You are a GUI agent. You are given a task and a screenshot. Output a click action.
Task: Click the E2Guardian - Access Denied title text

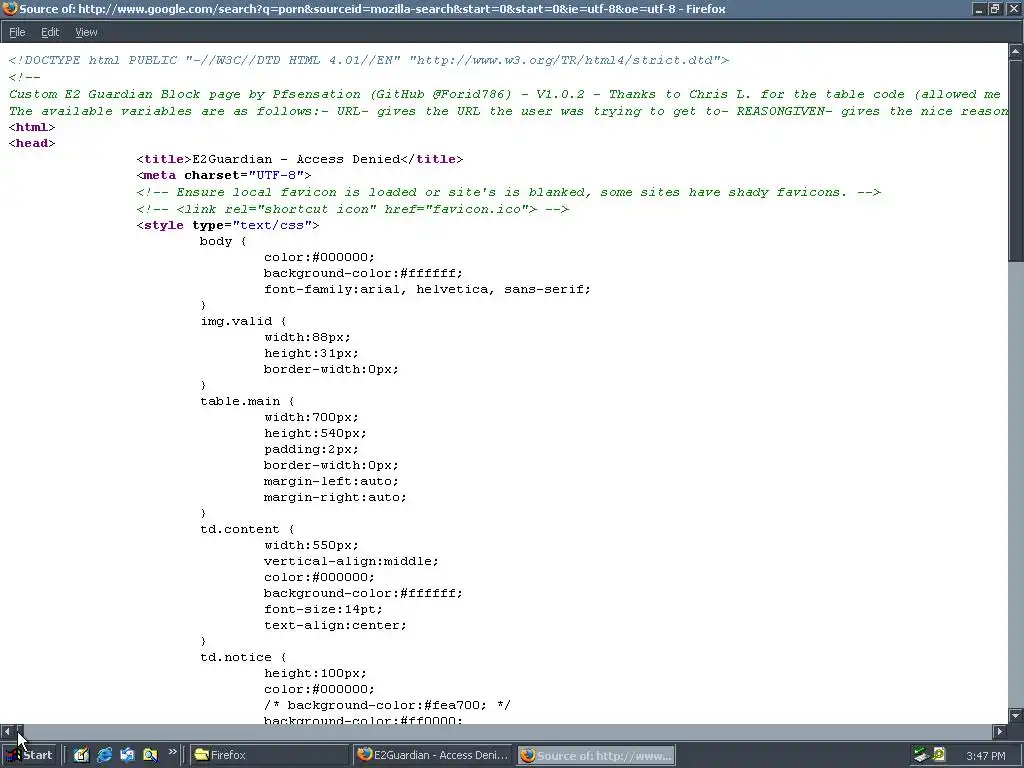[296, 159]
